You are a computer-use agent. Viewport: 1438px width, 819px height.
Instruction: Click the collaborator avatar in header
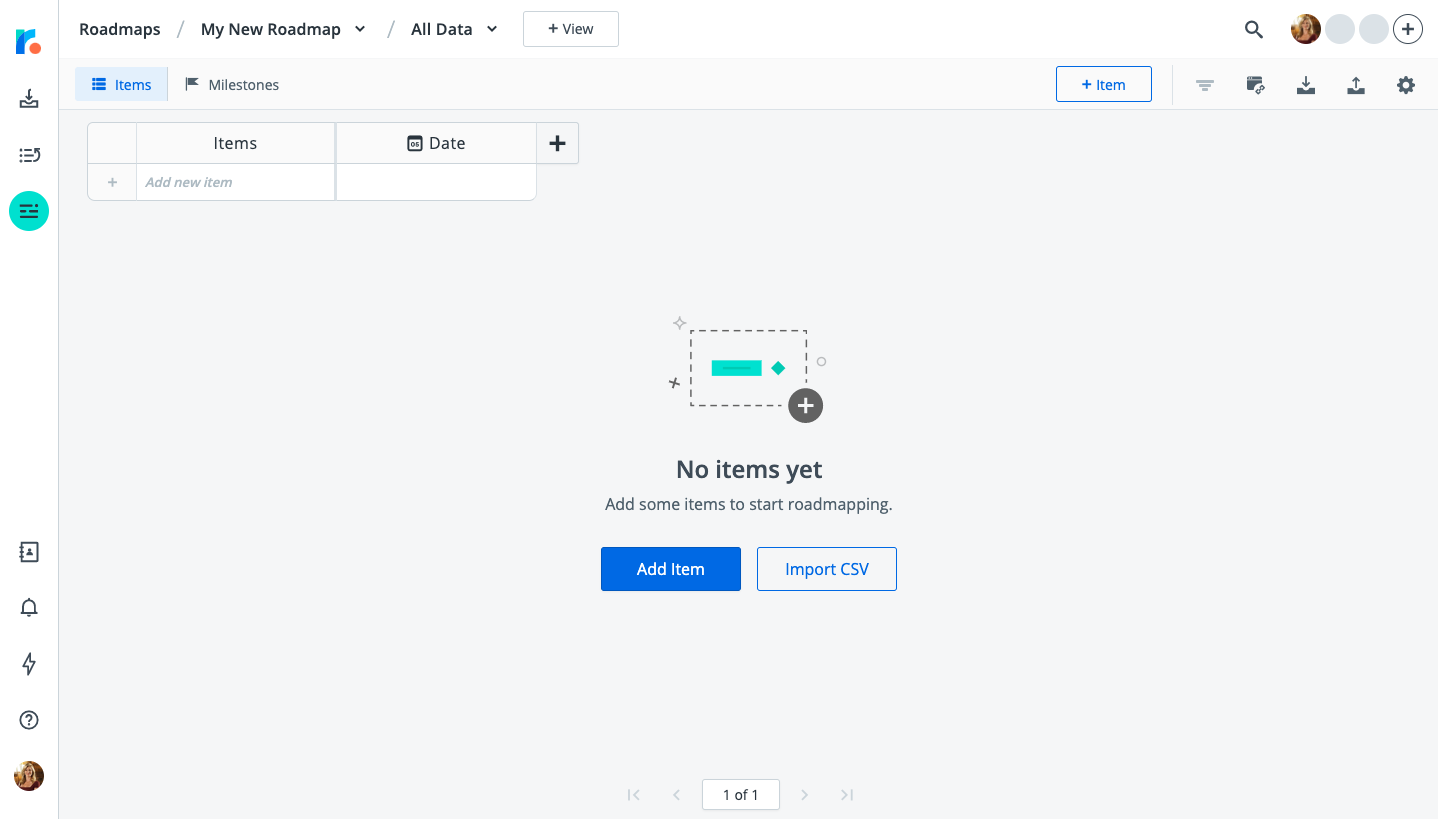(1306, 29)
